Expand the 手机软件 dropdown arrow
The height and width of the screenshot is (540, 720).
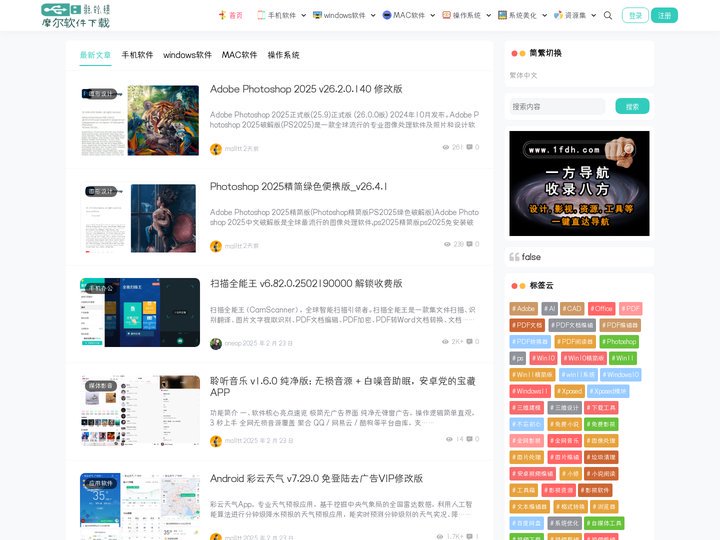click(x=304, y=16)
